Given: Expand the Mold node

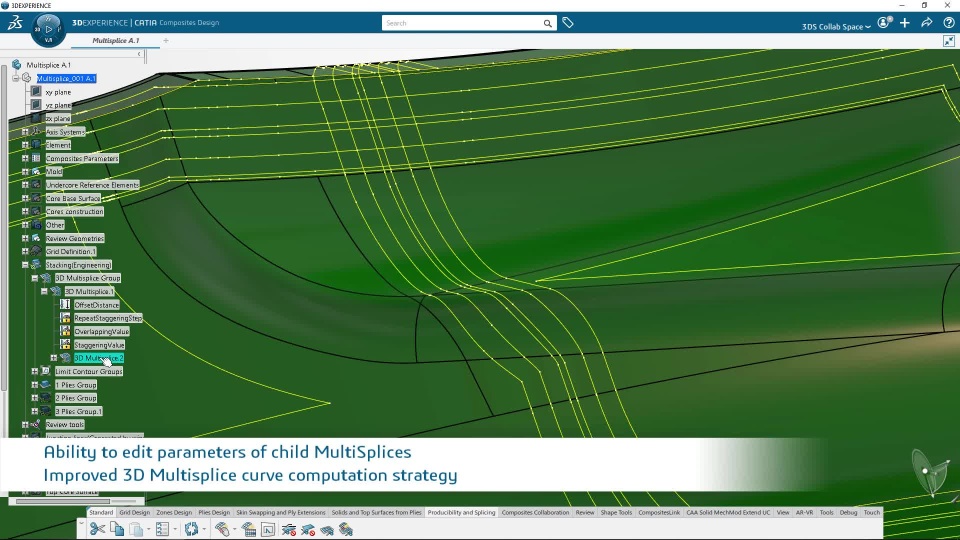Looking at the screenshot, I should (x=25, y=171).
